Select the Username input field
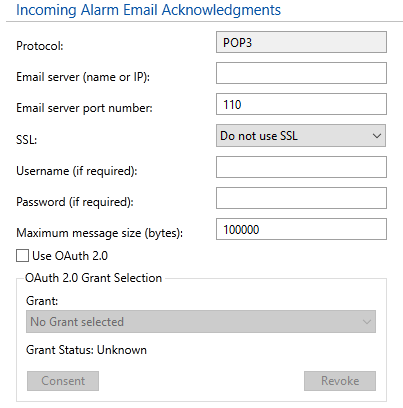The image size is (403, 408). point(301,167)
